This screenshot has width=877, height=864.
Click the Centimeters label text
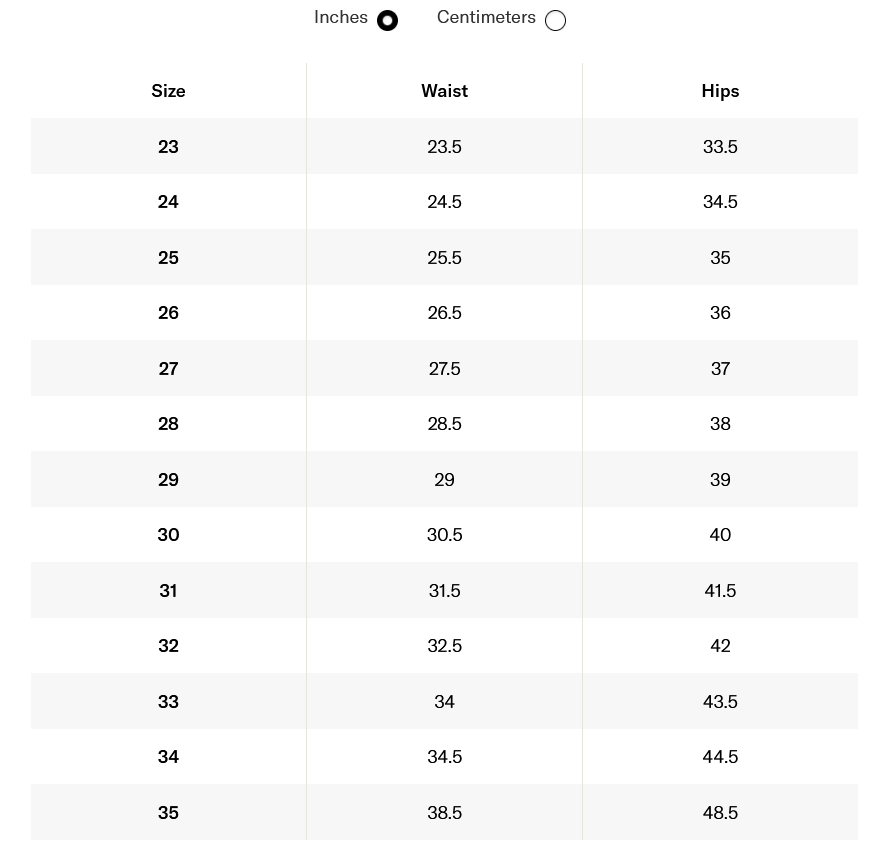pyautogui.click(x=486, y=18)
